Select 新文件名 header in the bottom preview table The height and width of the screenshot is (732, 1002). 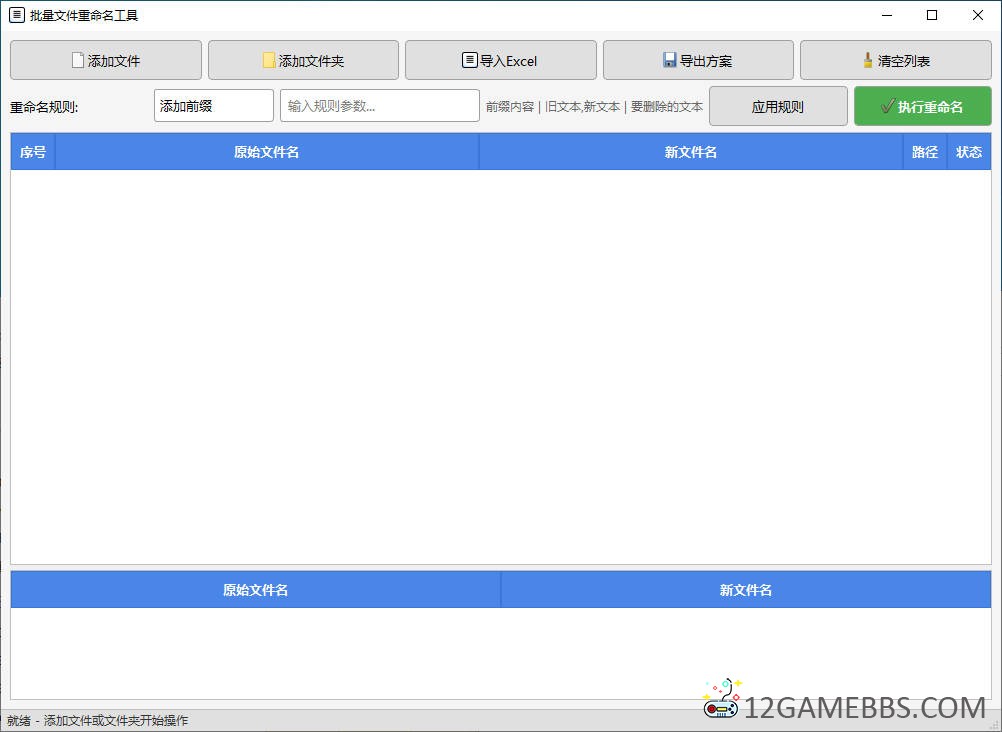(x=746, y=590)
